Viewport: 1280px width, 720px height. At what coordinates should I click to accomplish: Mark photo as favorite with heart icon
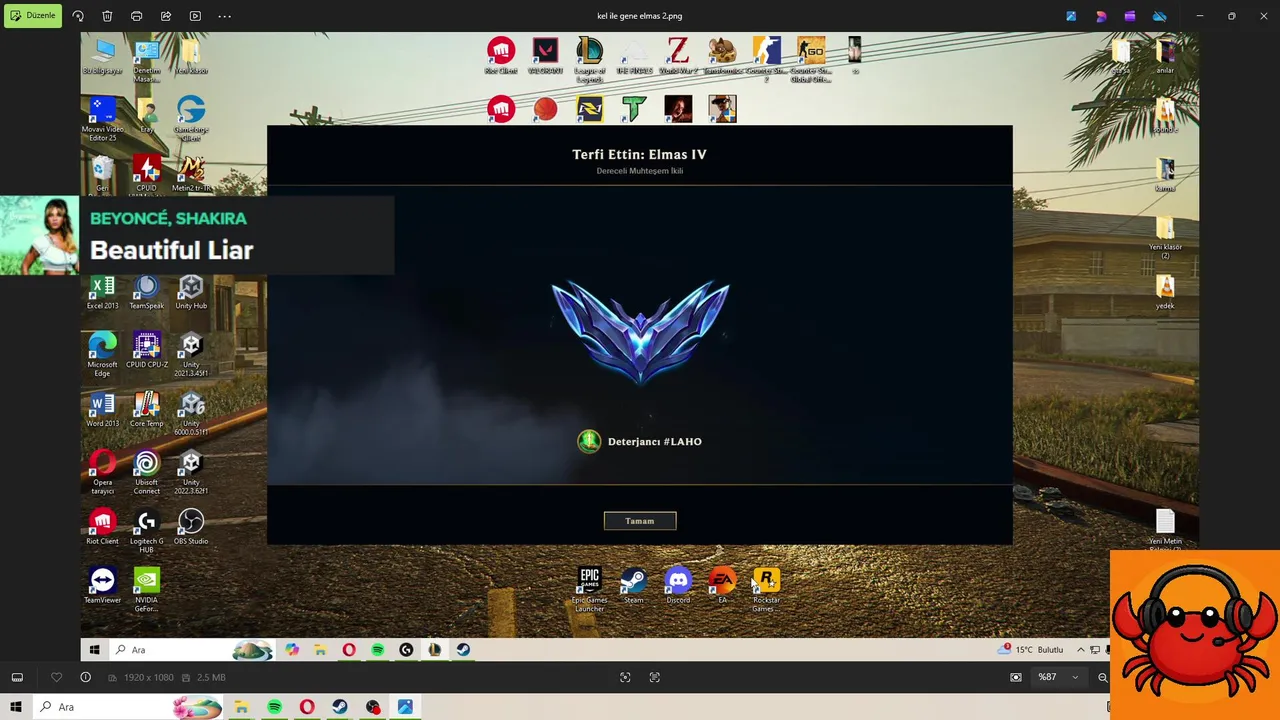tap(56, 677)
